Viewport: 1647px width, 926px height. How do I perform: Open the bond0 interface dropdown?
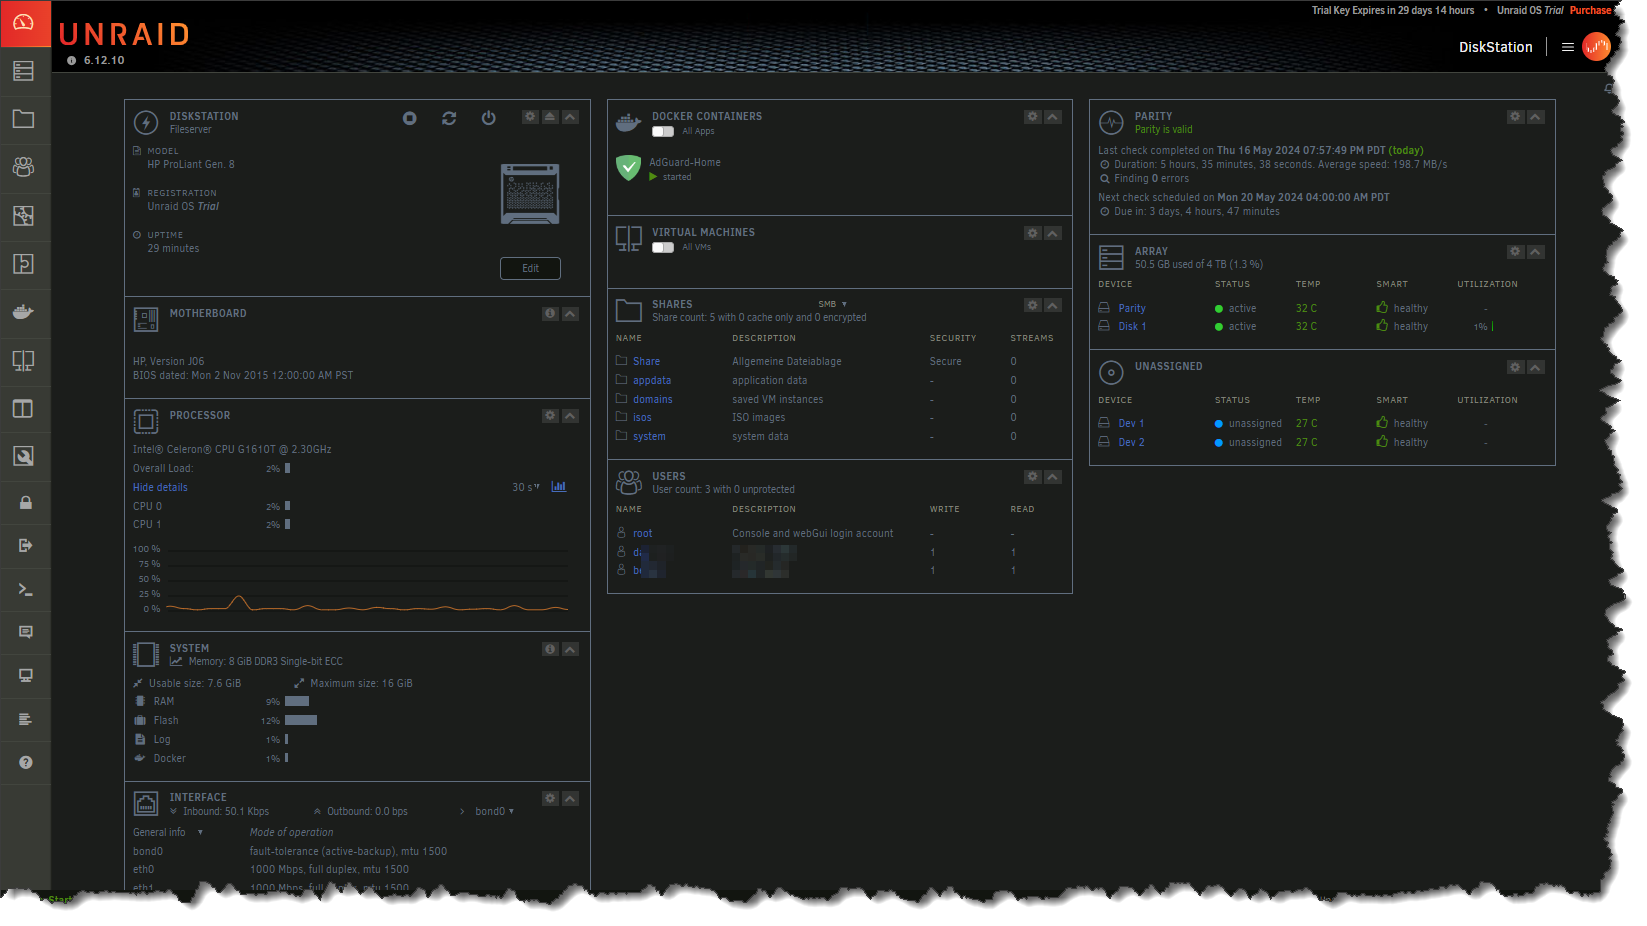click(495, 811)
